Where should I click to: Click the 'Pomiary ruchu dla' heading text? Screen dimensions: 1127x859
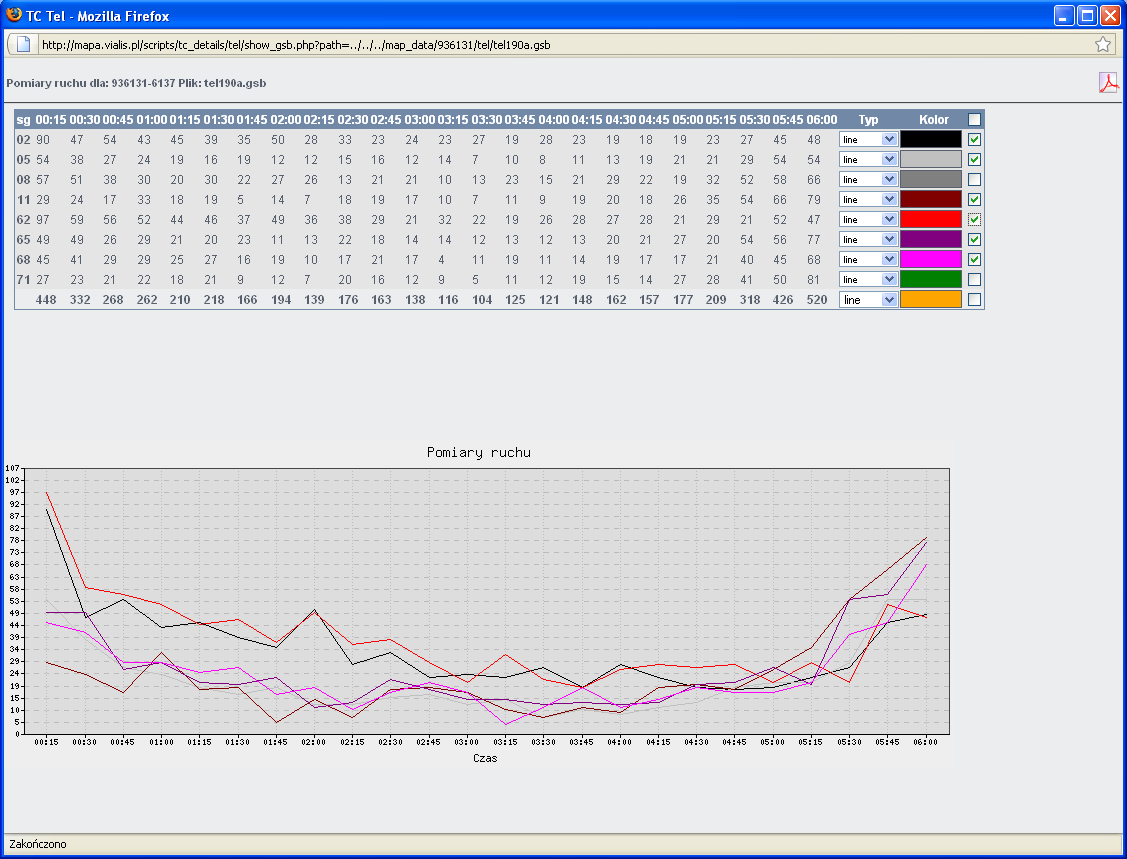(58, 83)
